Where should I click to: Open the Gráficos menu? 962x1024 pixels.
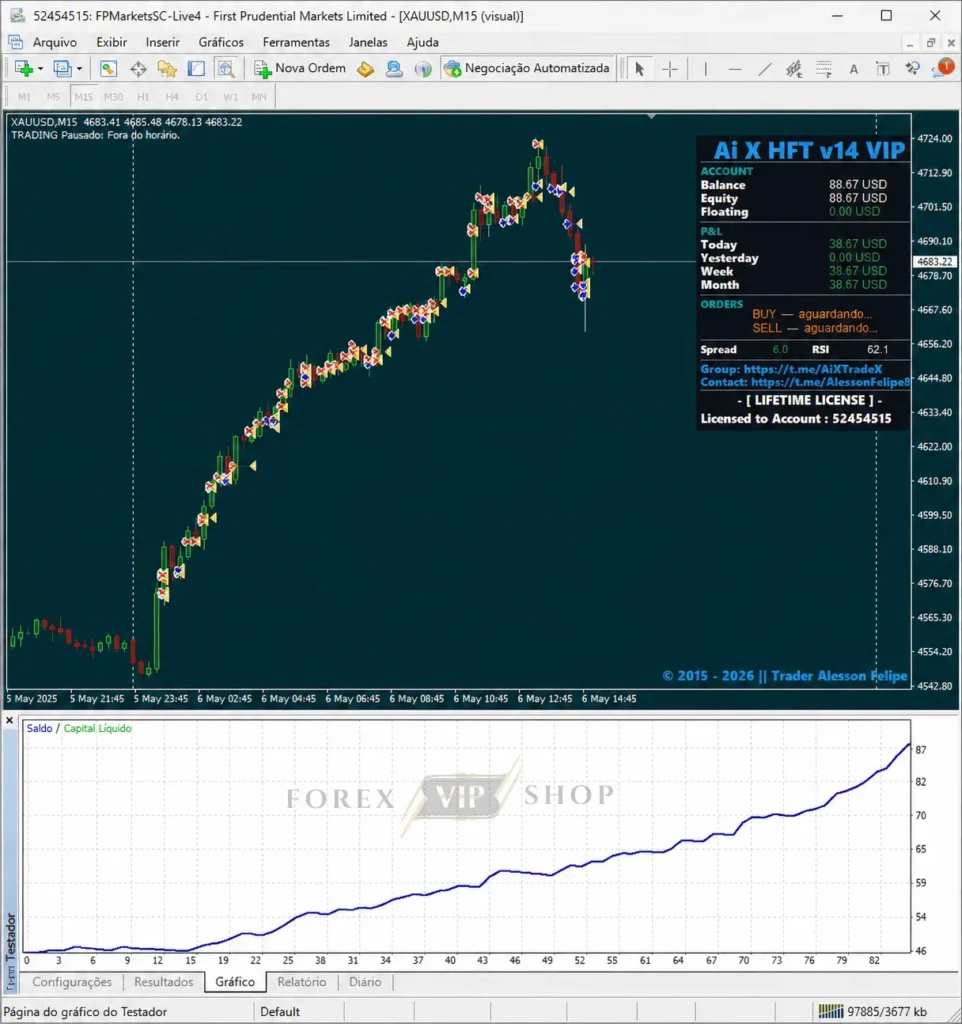[221, 42]
